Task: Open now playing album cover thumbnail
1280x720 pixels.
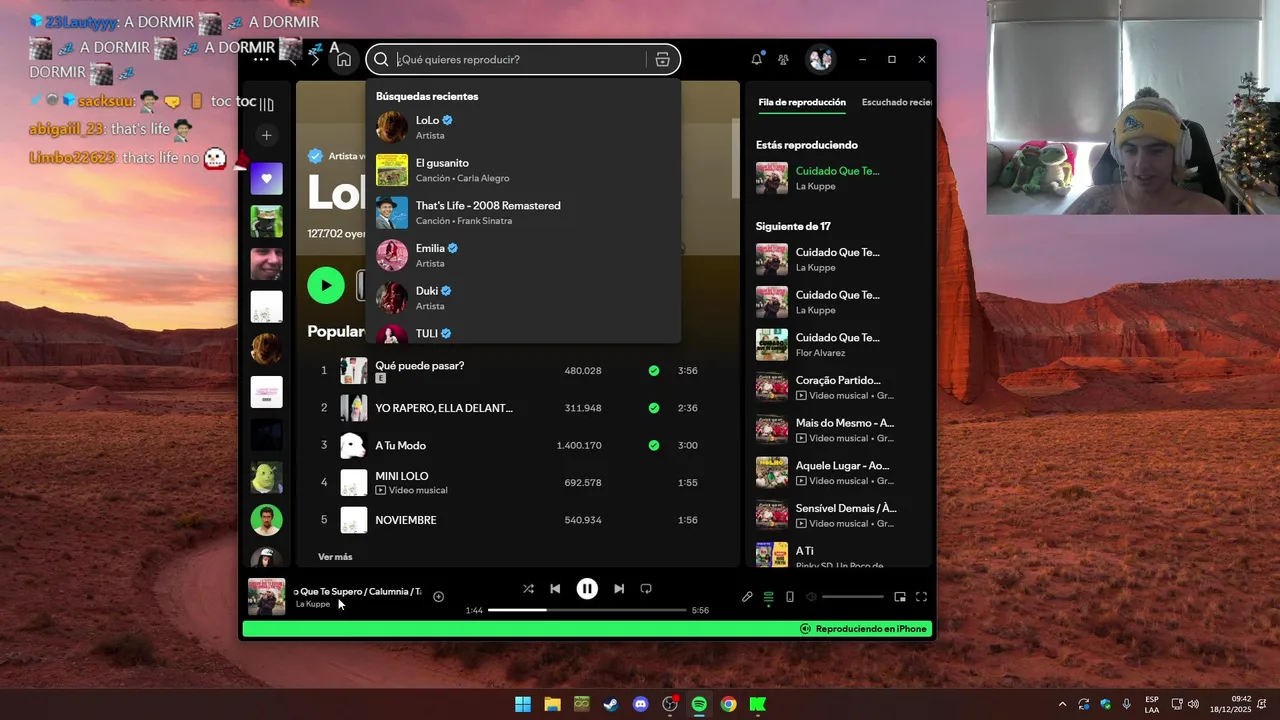Action: point(266,597)
